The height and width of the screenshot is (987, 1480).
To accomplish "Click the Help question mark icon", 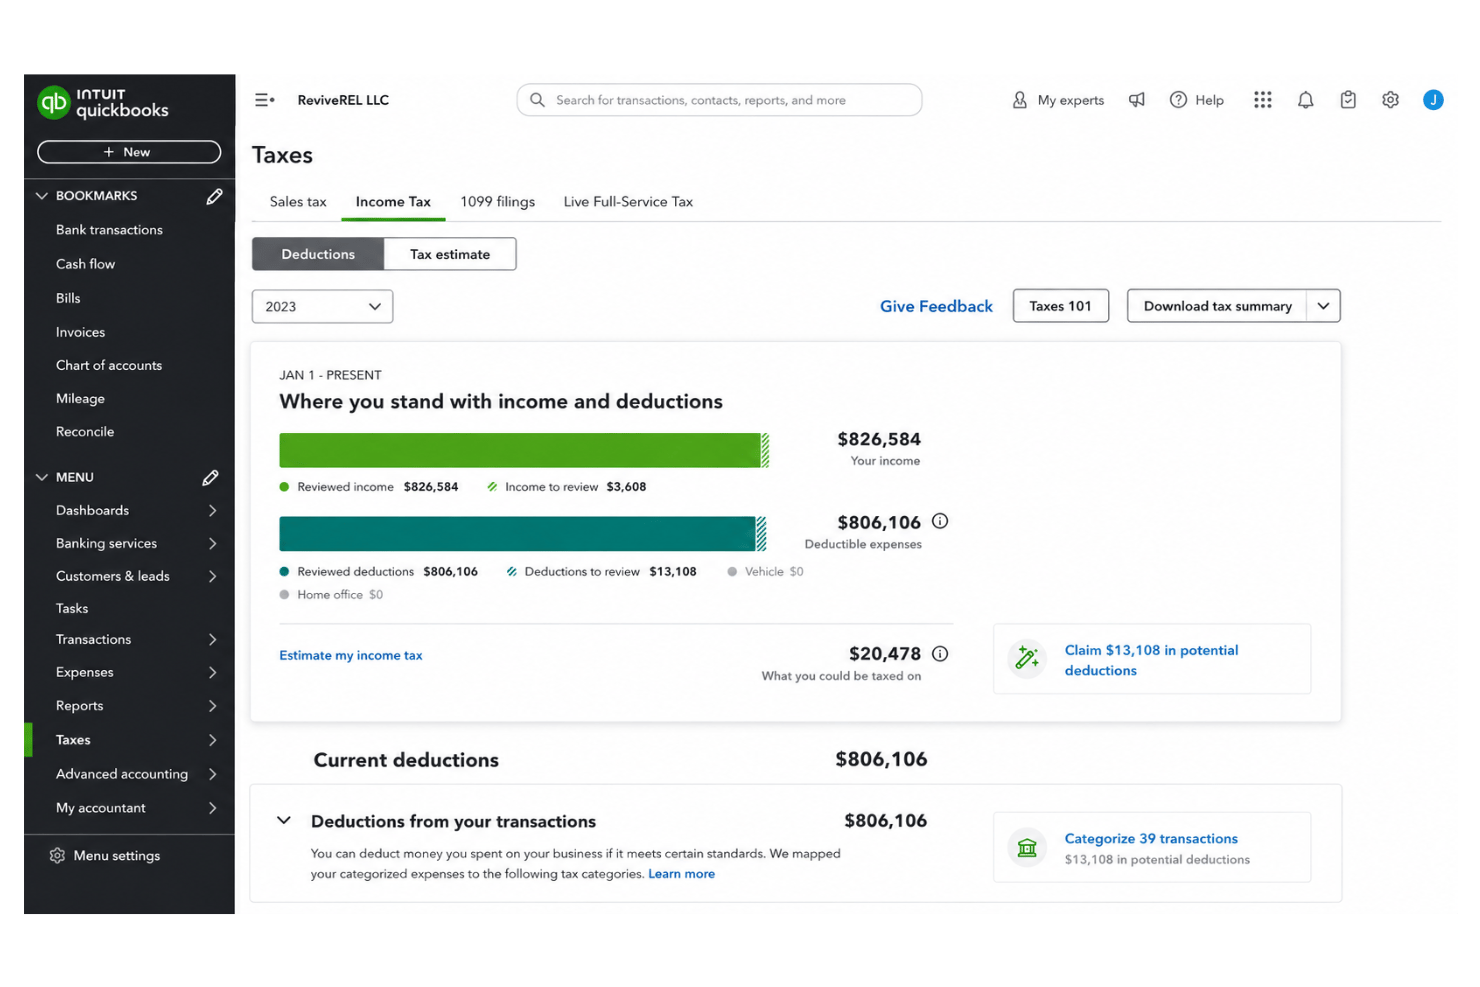I will coord(1179,100).
